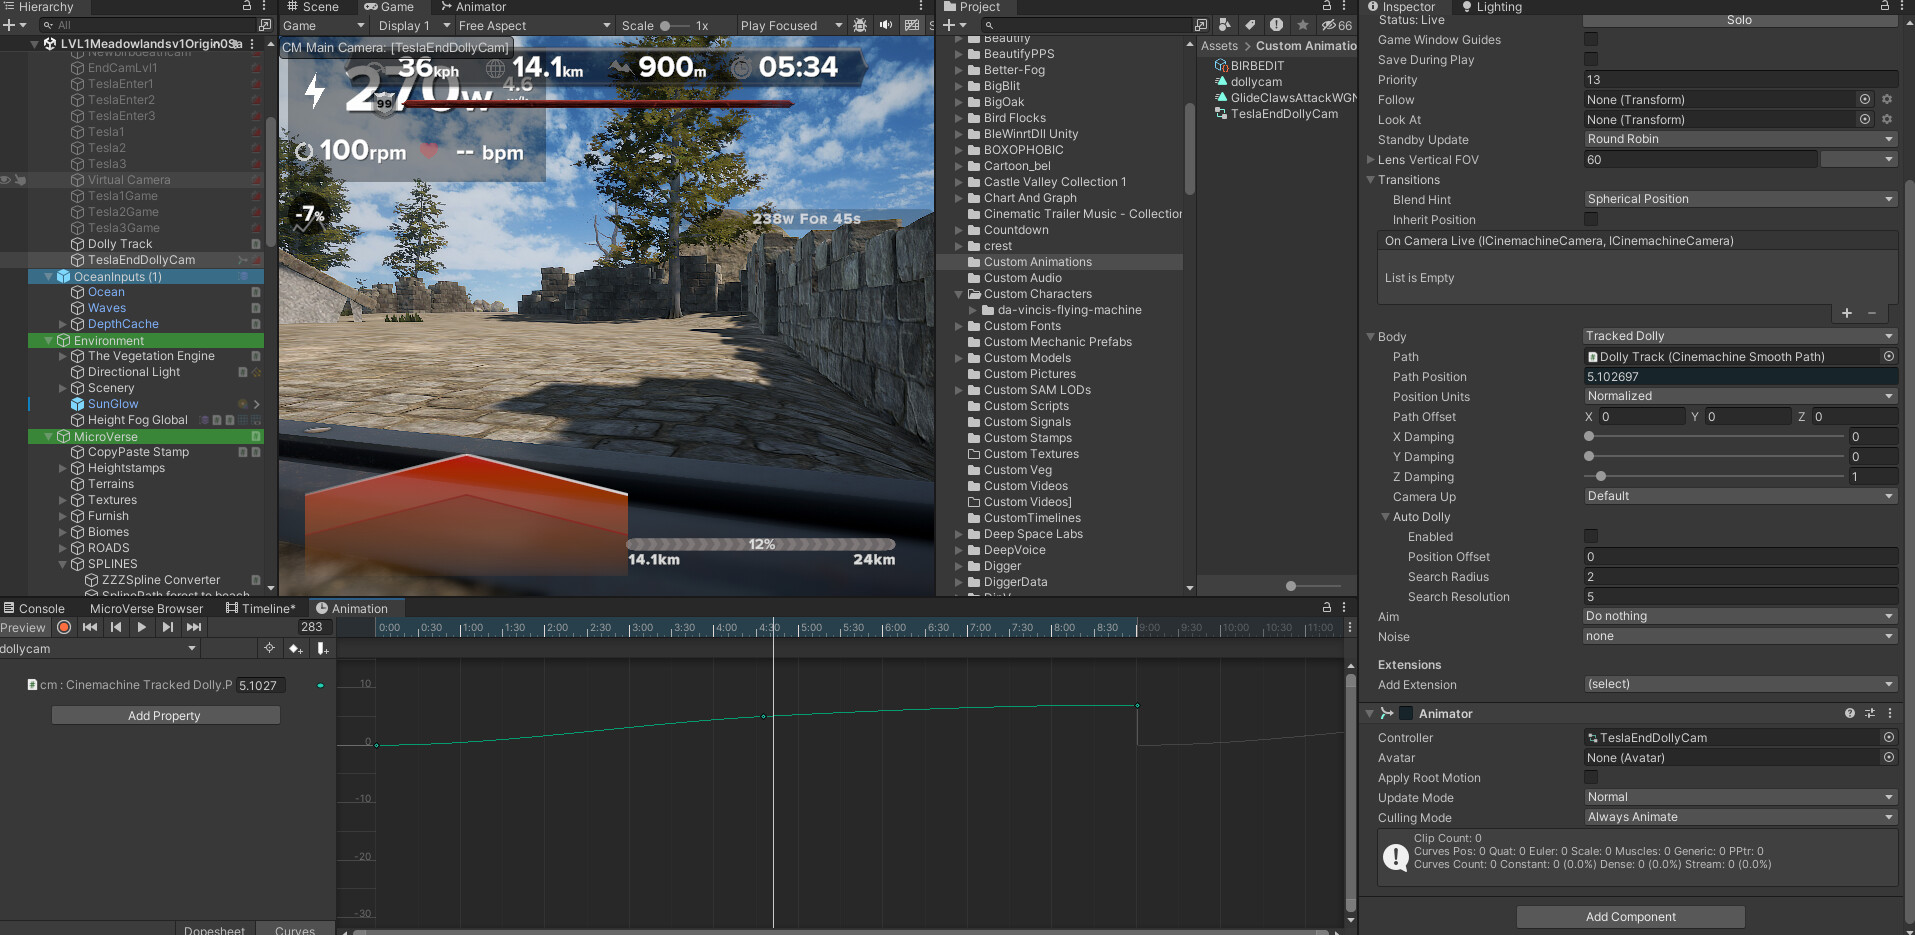Expand the Custom Characters folder

[960, 294]
